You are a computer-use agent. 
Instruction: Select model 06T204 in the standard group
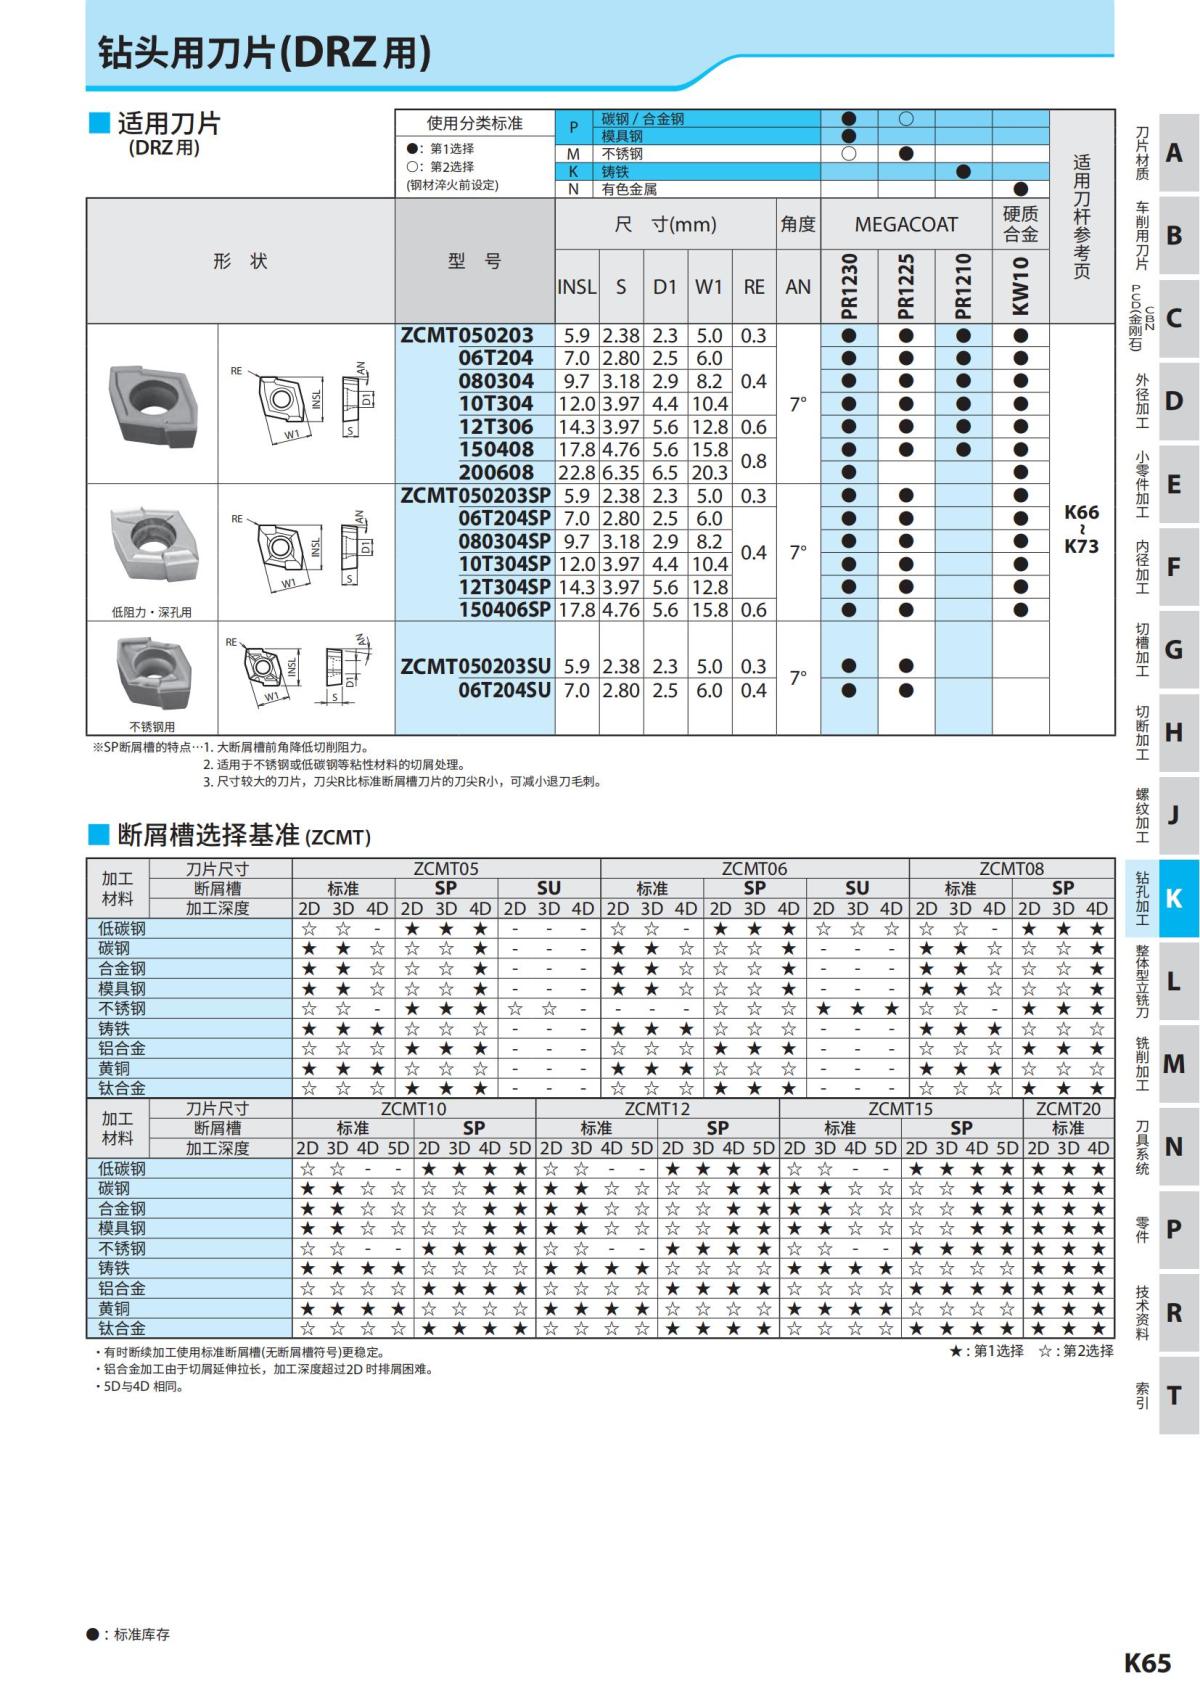click(496, 358)
